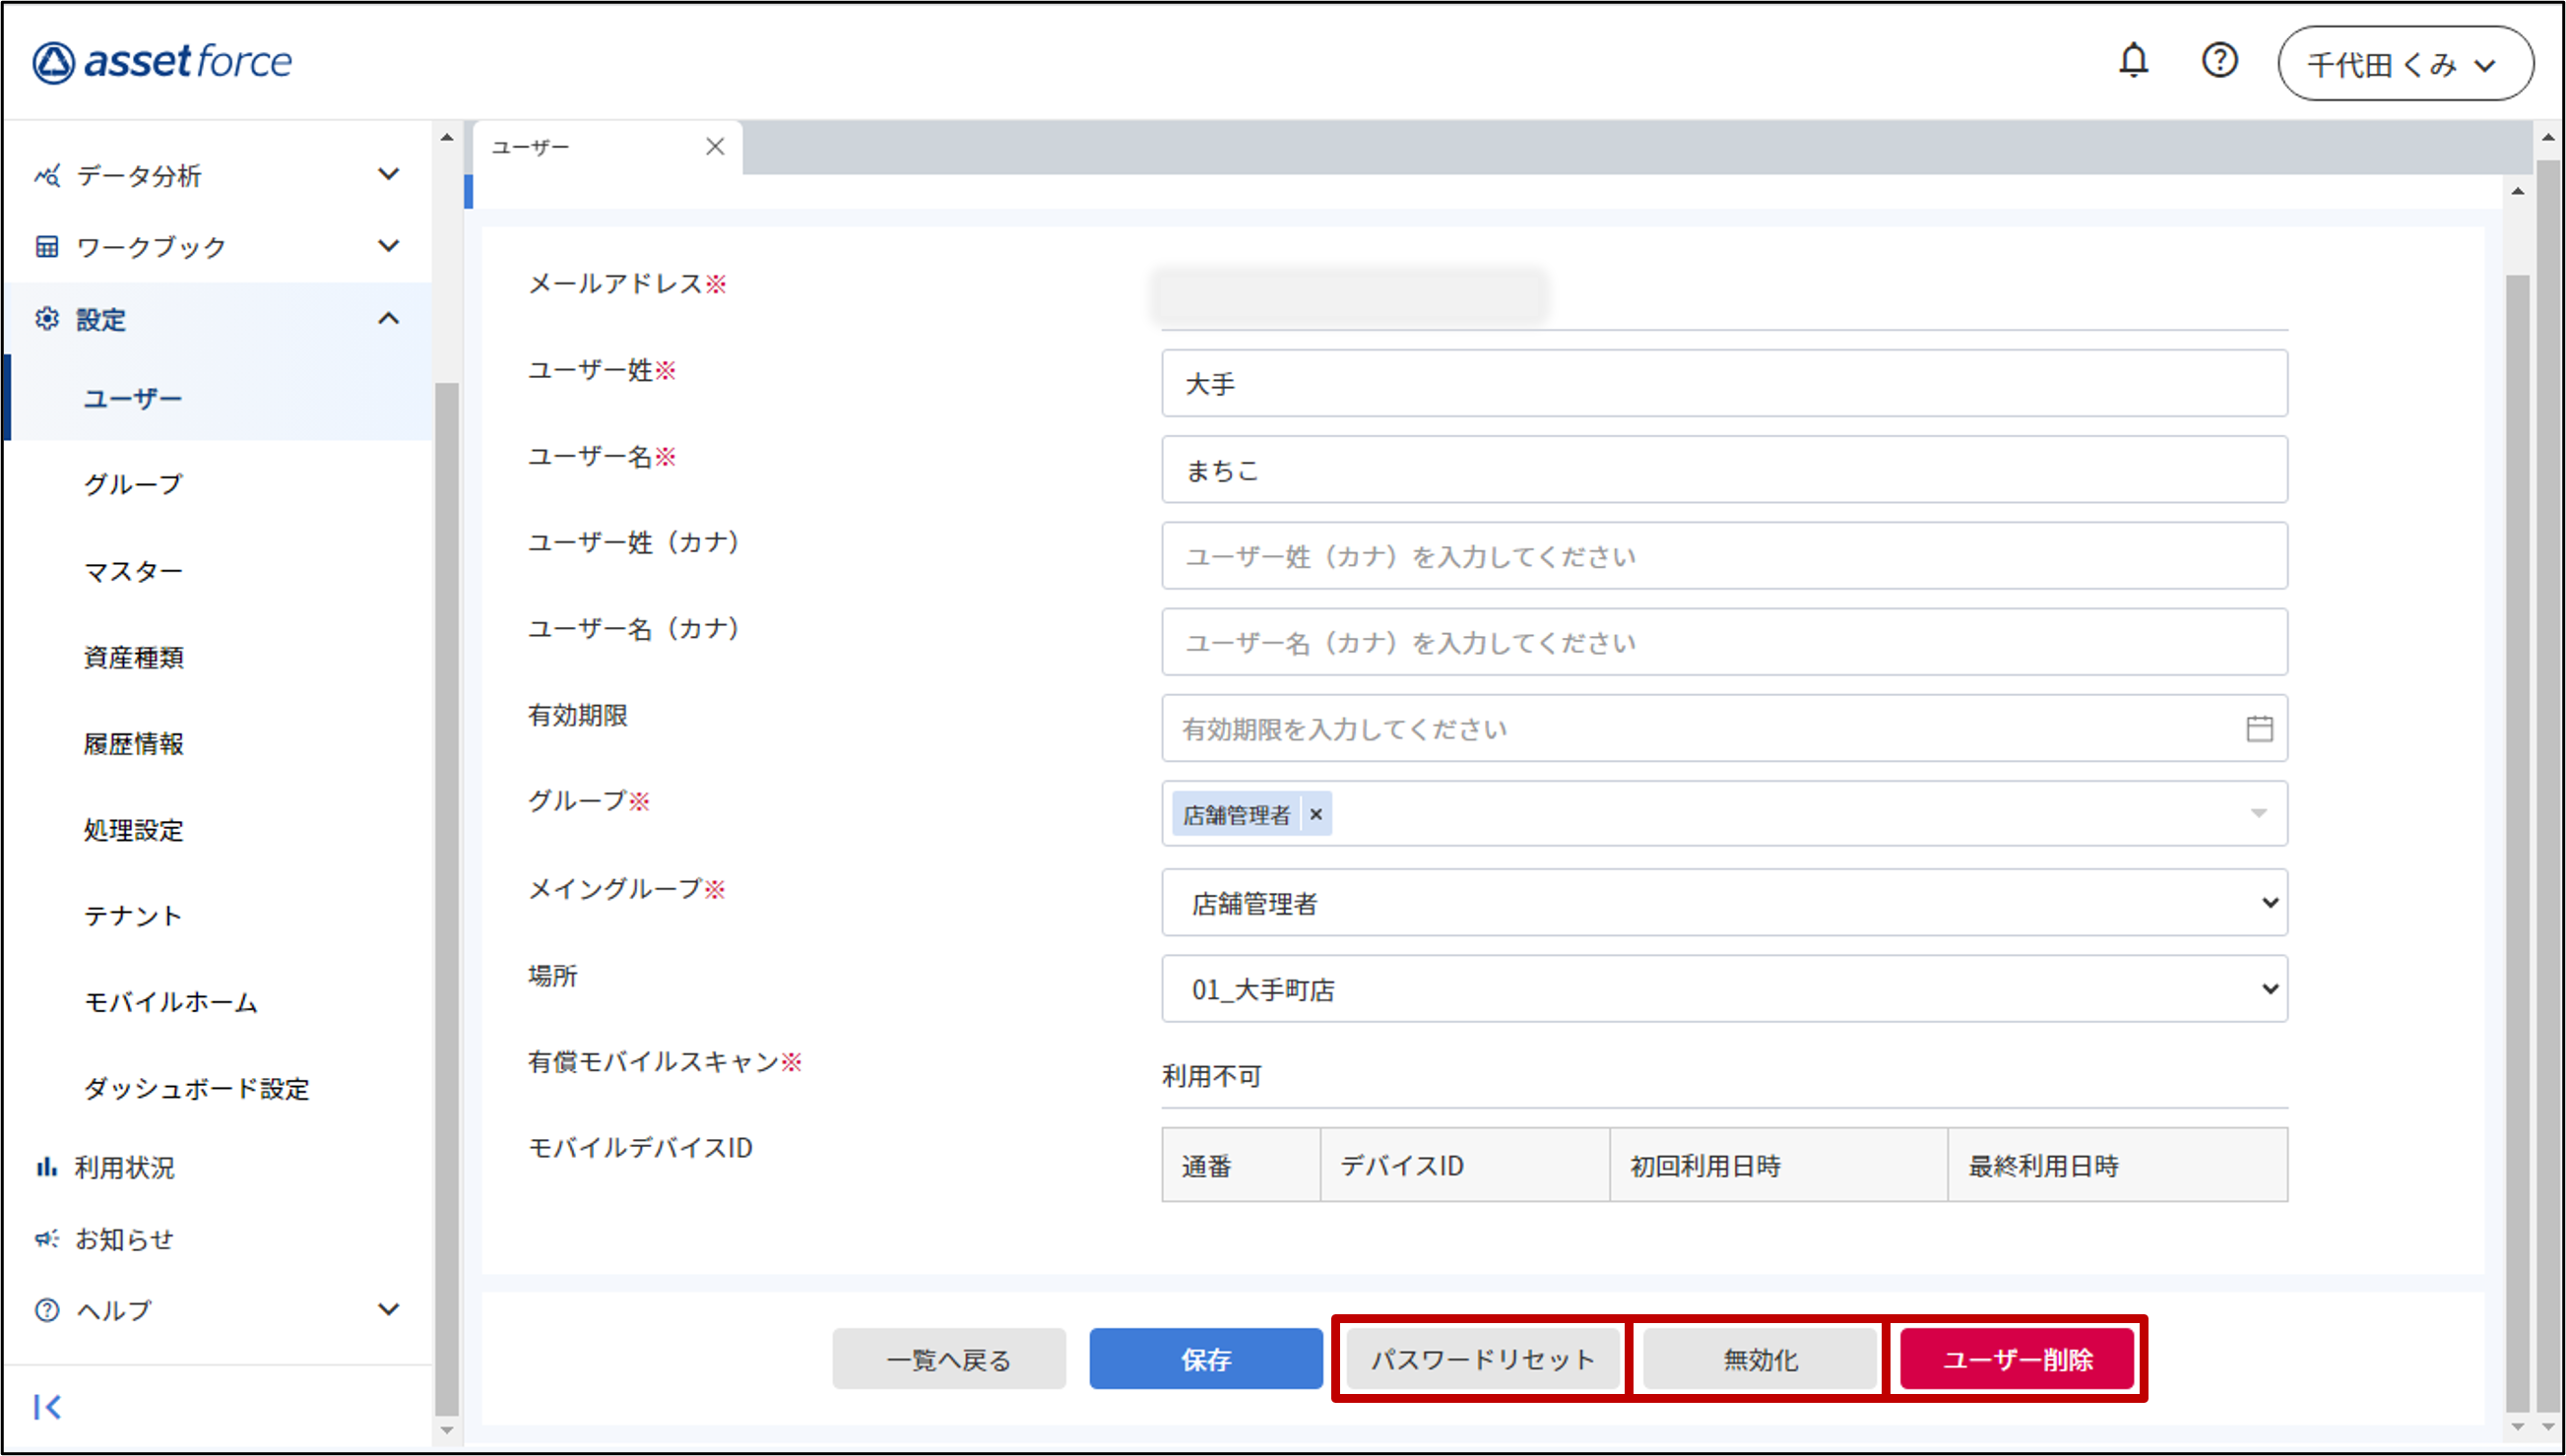Close the ユーザー tab
The image size is (2566, 1456).
[x=714, y=147]
